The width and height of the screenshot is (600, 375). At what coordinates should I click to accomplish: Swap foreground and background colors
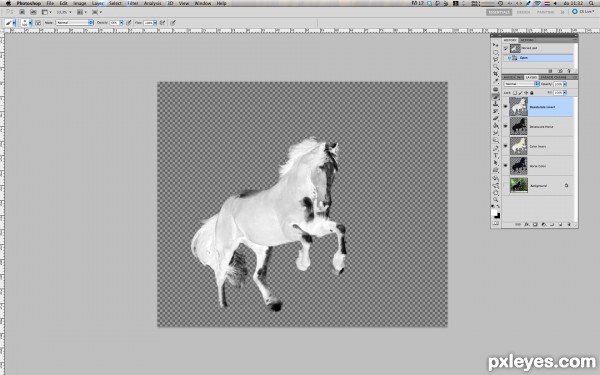tap(498, 206)
